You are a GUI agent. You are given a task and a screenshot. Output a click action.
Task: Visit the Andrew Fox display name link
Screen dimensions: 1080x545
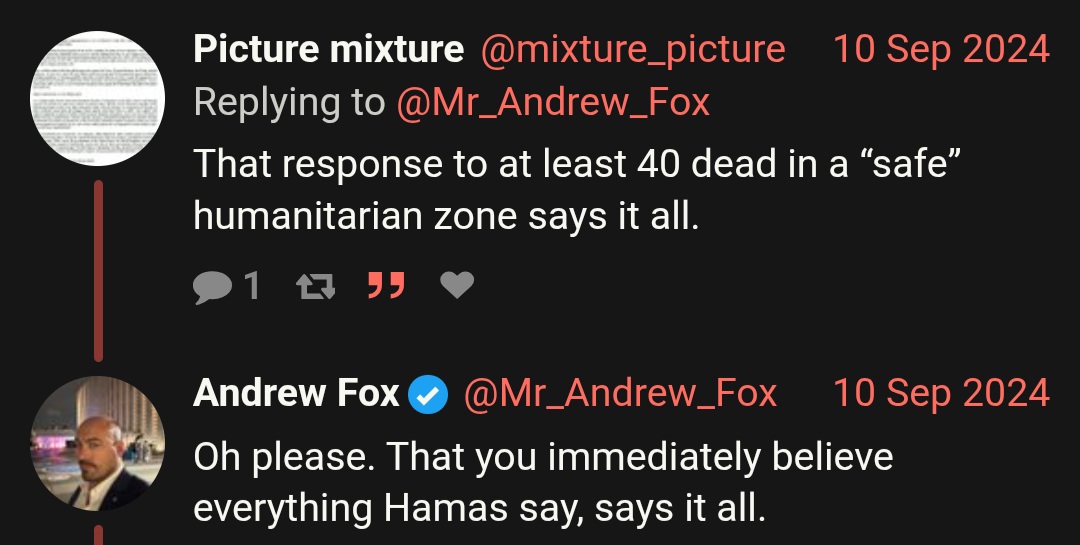[297, 393]
